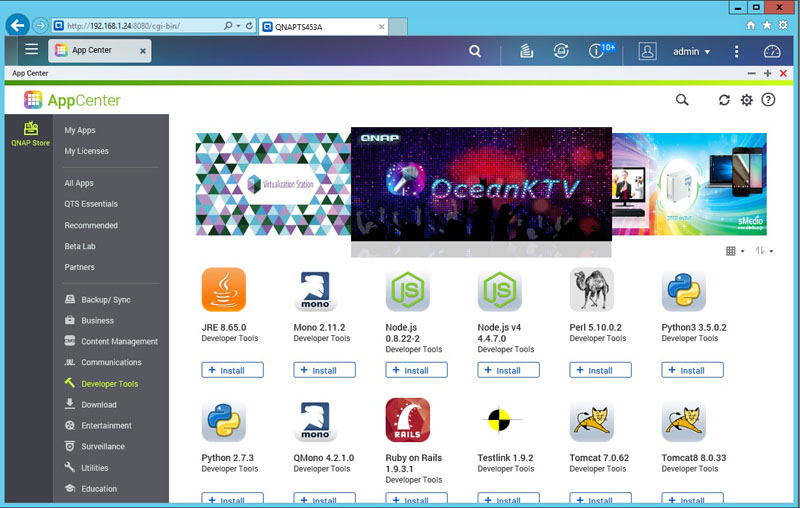Click the QMono 4.2.1.0 app icon
The height and width of the screenshot is (508, 800).
tap(315, 420)
